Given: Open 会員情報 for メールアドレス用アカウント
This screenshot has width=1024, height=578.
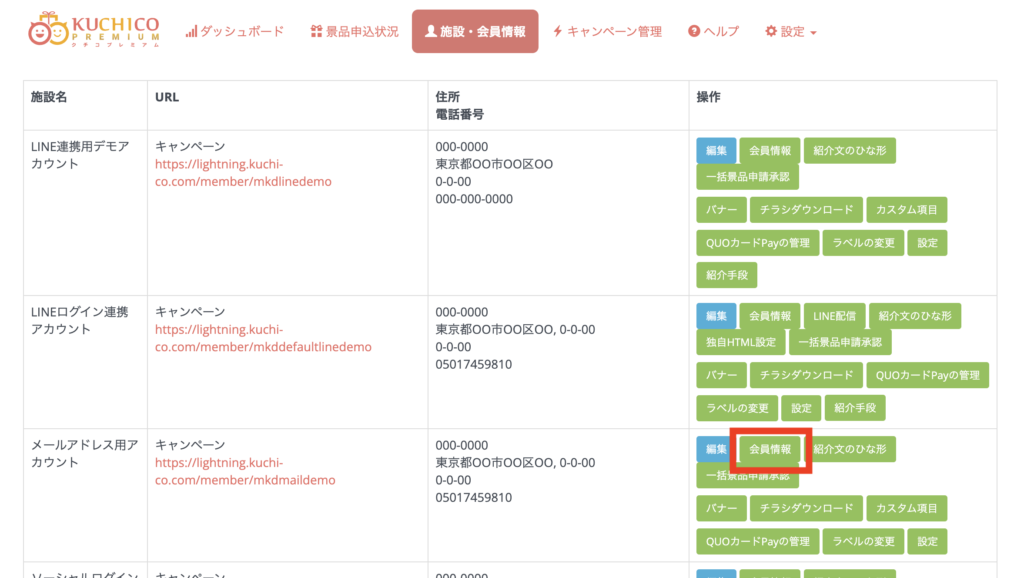Looking at the screenshot, I should 770,450.
